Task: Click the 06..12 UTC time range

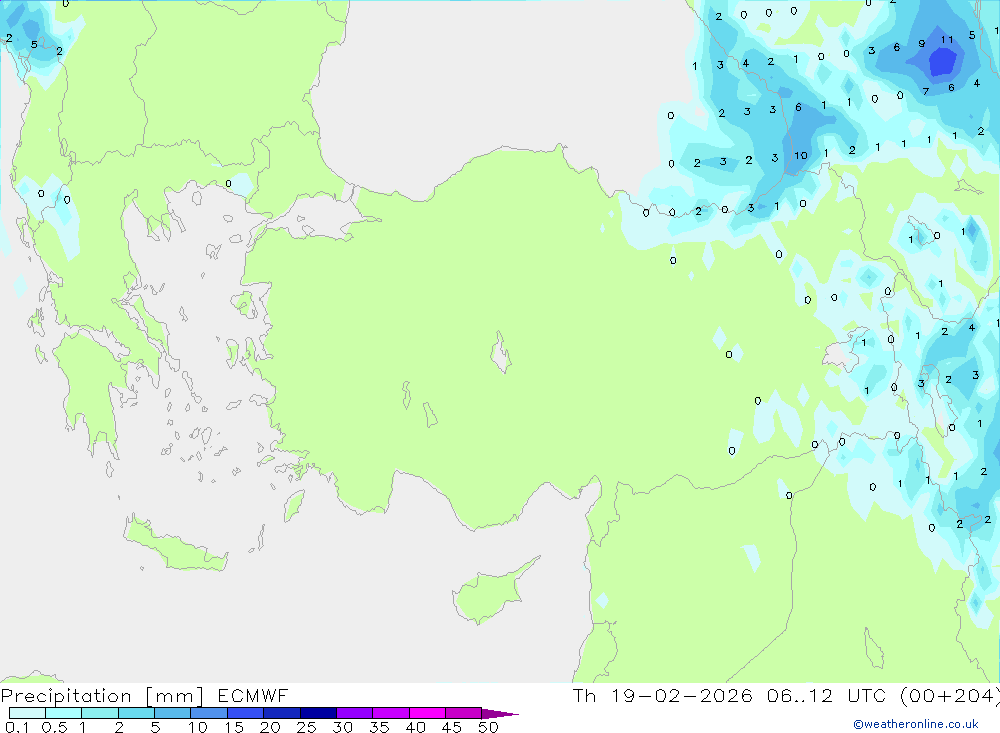Action: (x=827, y=695)
